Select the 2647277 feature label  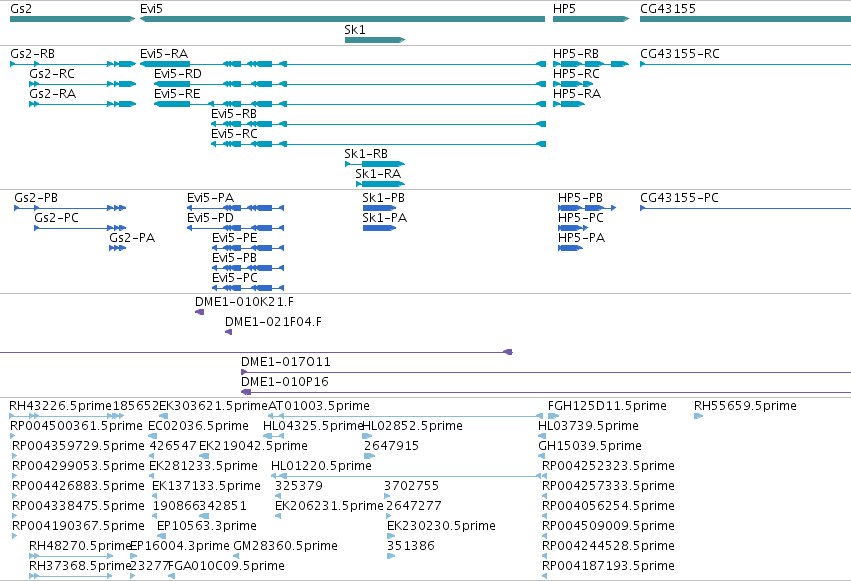point(414,507)
